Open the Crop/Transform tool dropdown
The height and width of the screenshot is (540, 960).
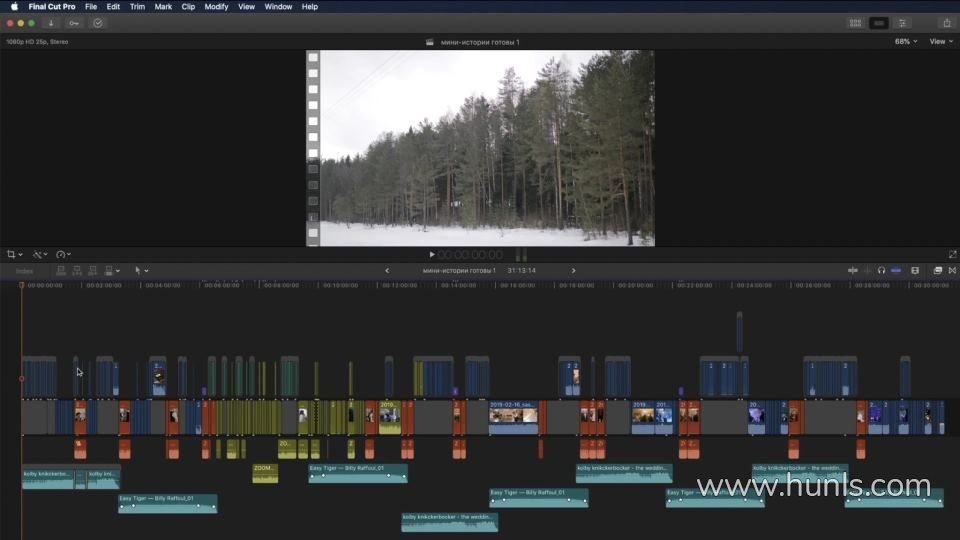click(15, 254)
